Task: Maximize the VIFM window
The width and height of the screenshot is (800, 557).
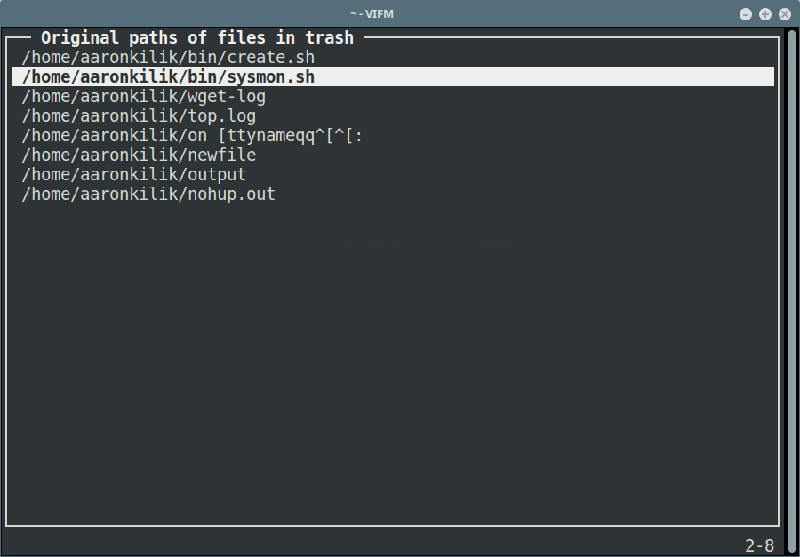Action: [765, 14]
